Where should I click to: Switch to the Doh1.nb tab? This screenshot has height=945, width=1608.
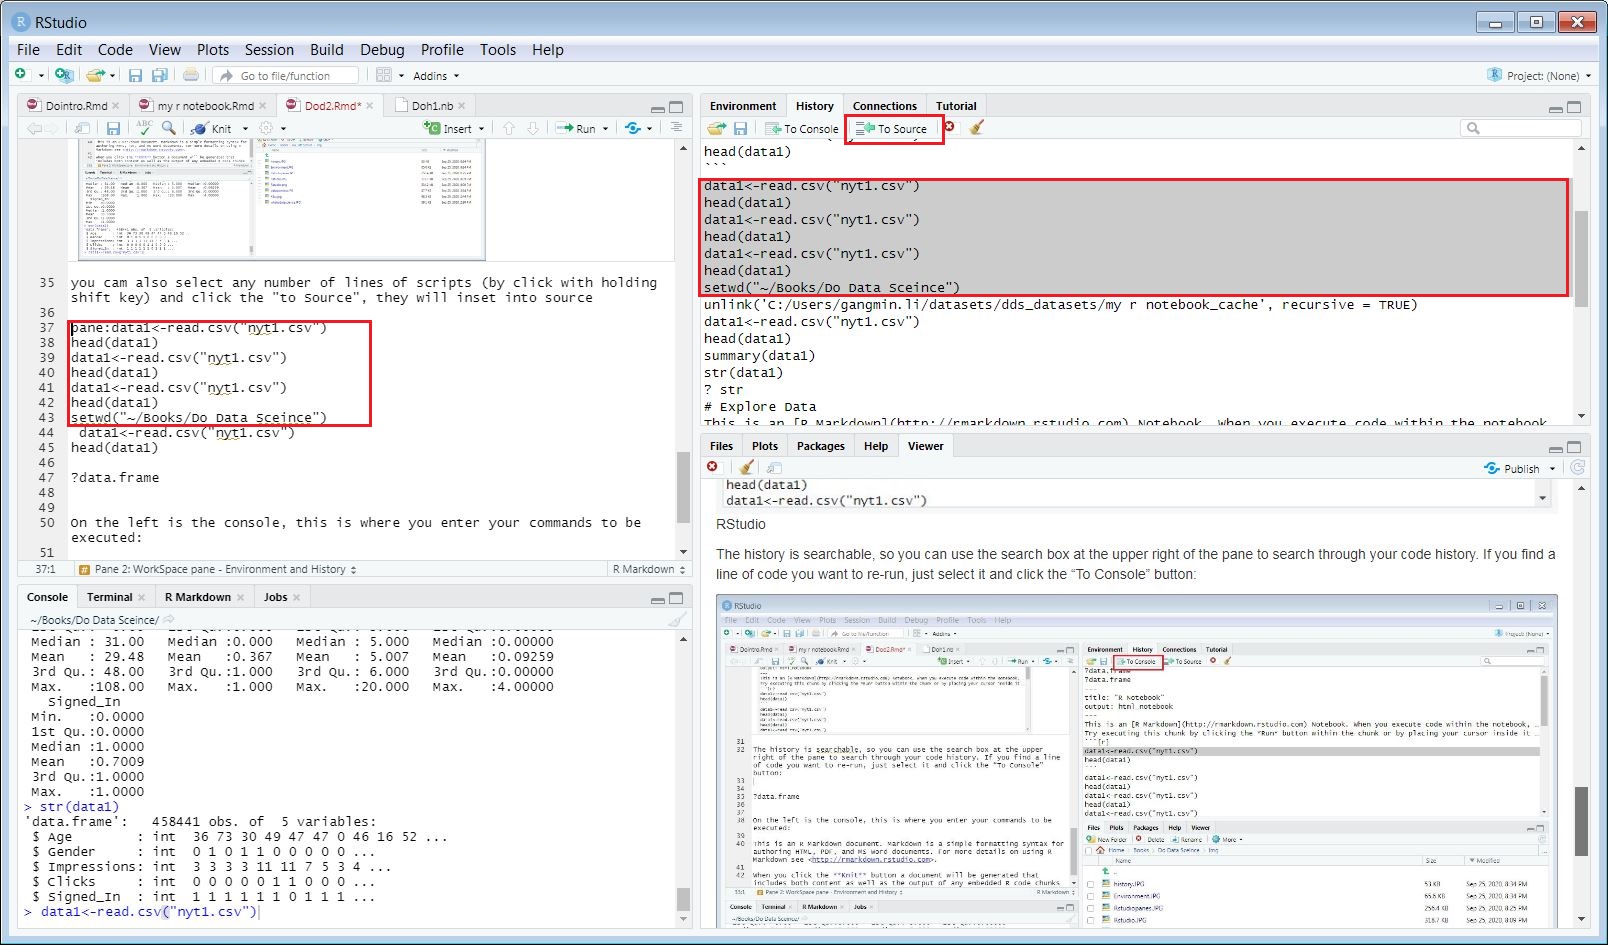pyautogui.click(x=432, y=106)
